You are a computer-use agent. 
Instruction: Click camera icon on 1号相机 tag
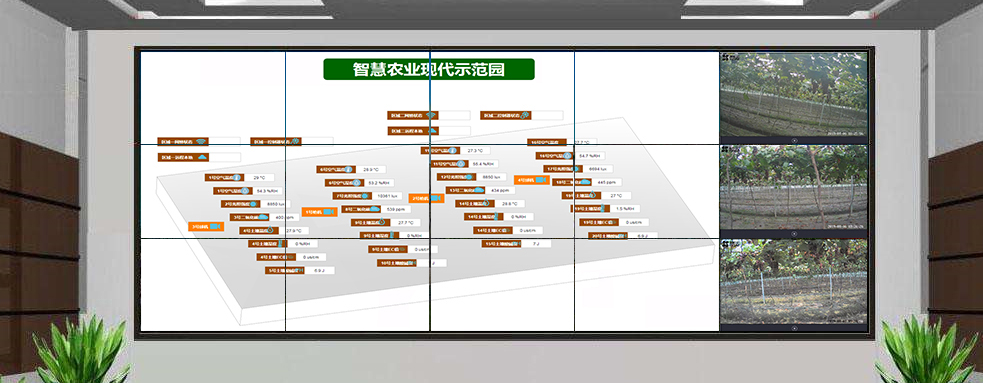(x=329, y=212)
